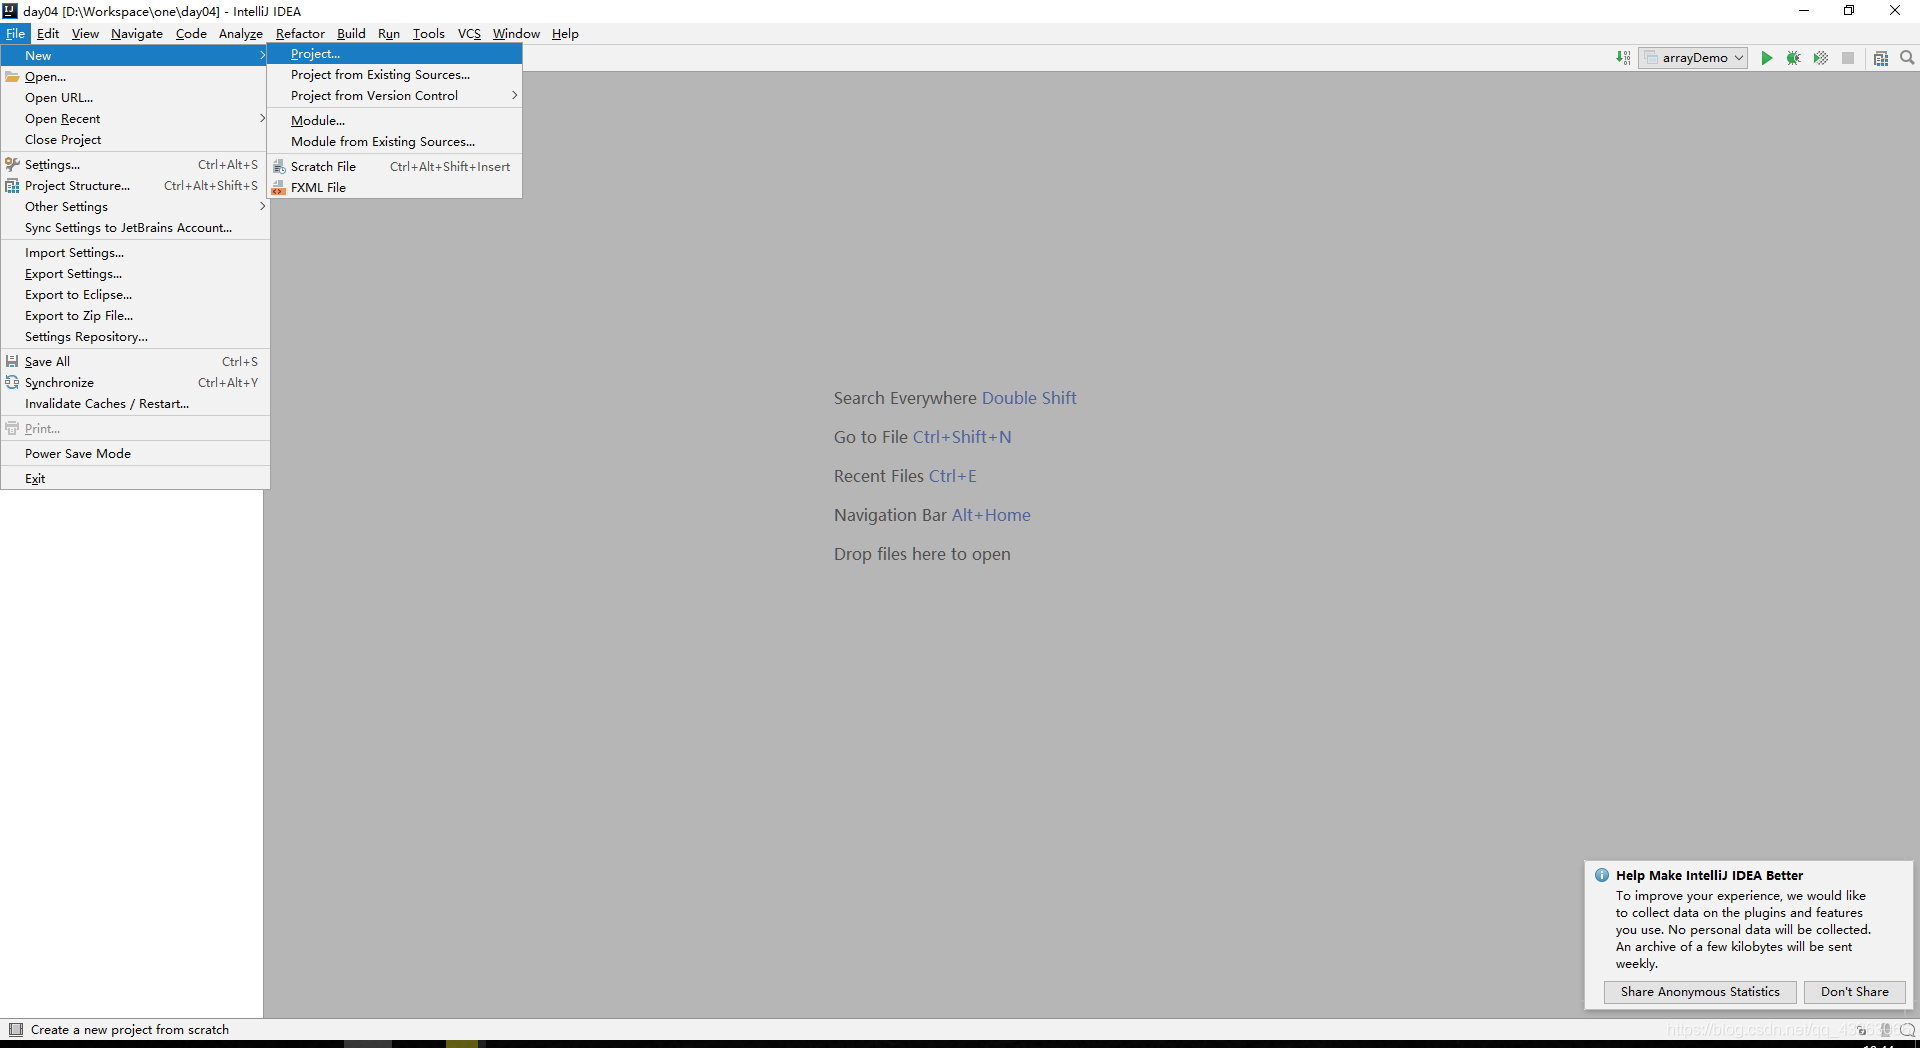Click the Search Everywhere magnifier icon
1920x1048 pixels.
click(x=1907, y=58)
